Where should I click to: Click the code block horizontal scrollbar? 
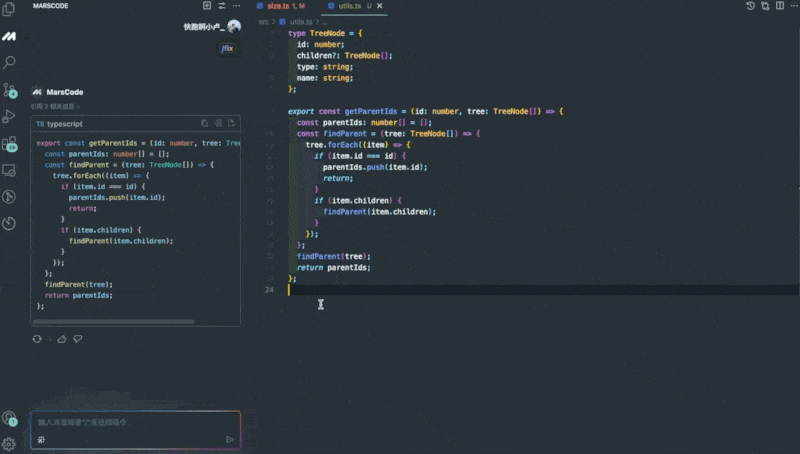point(114,321)
